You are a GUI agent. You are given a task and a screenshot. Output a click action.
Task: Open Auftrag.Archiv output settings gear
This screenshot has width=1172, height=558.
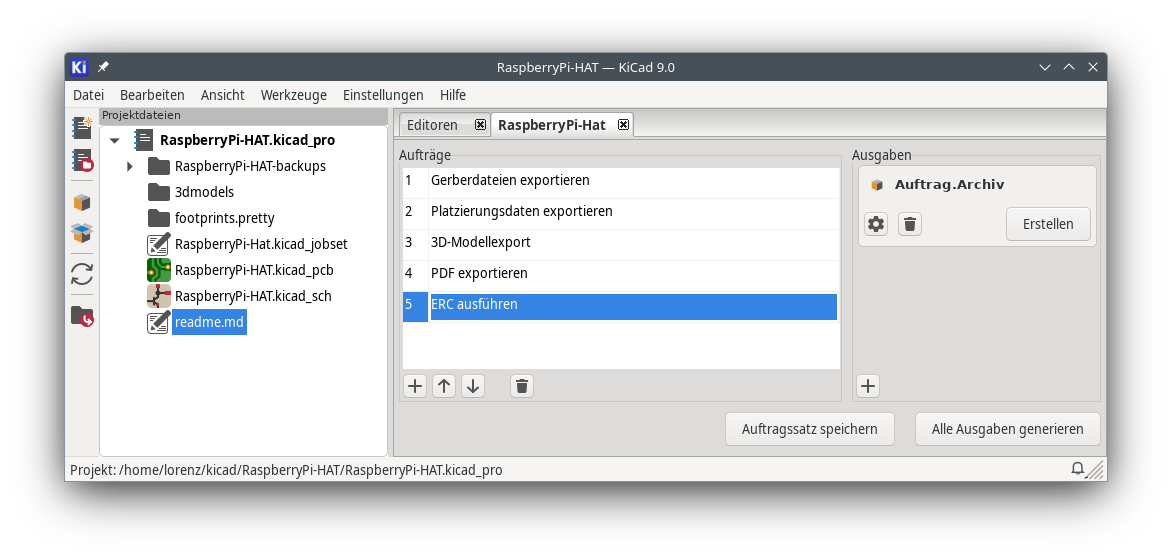click(x=876, y=224)
